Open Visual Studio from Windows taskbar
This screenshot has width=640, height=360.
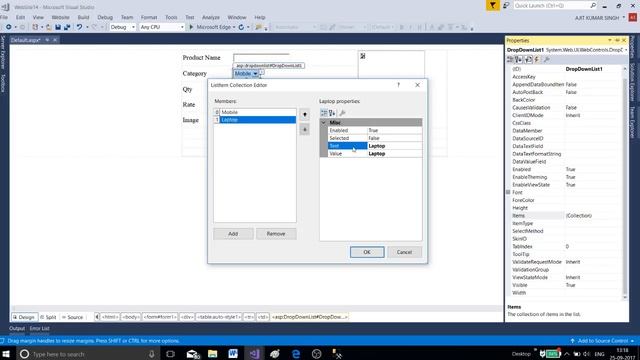254,353
